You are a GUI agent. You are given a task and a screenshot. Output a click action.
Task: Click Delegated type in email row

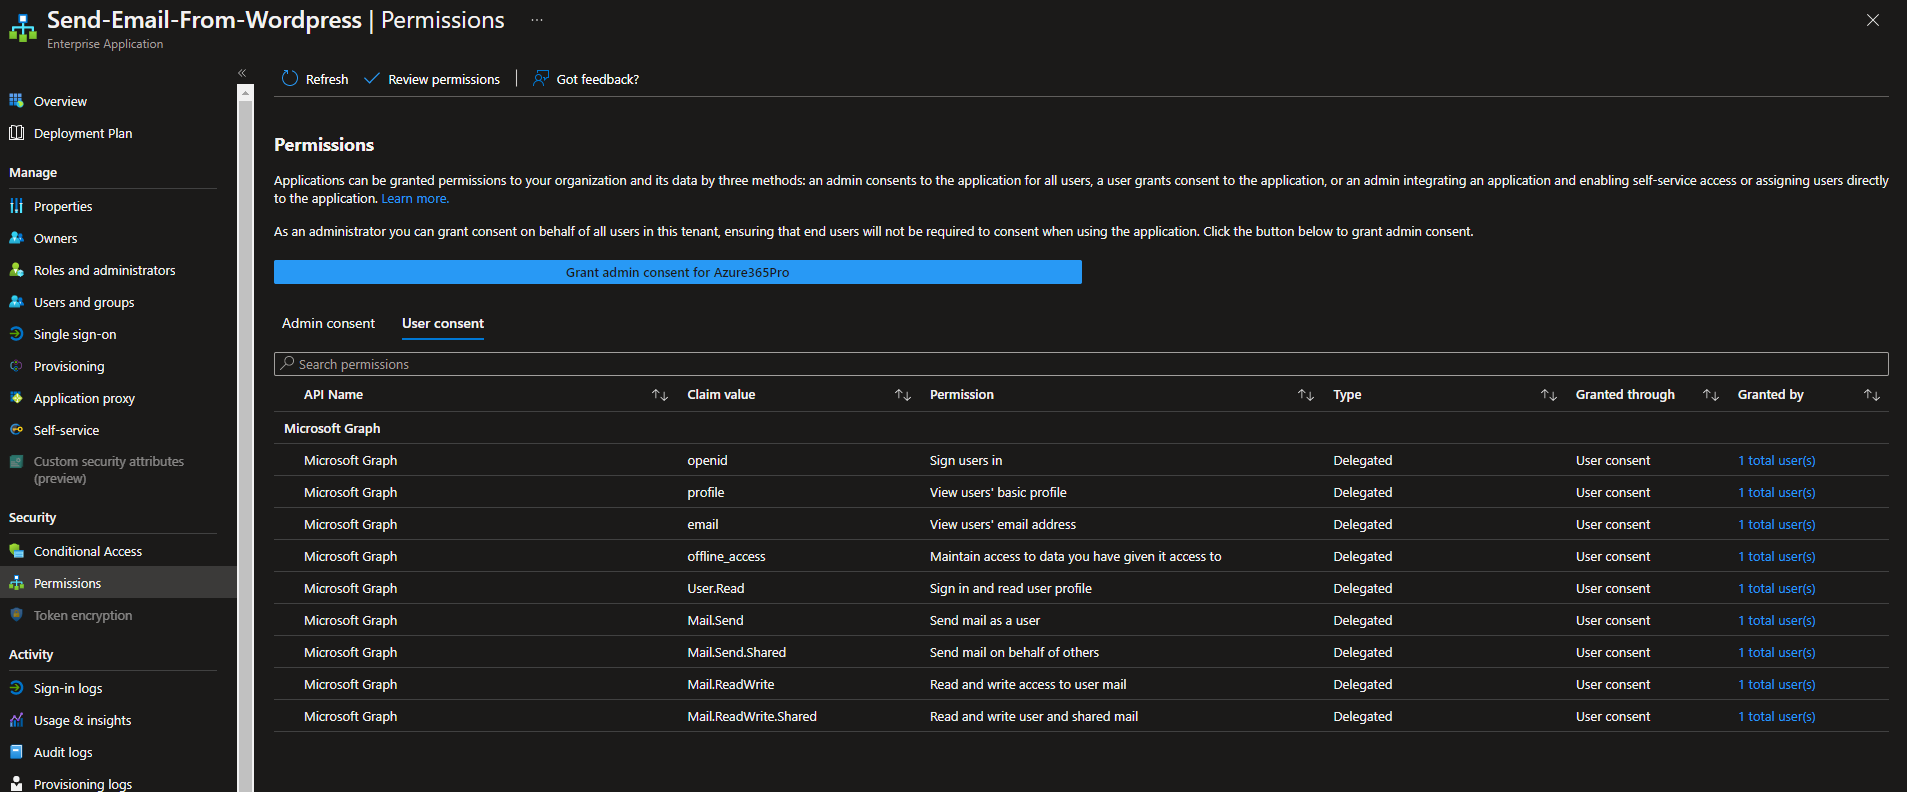pos(1363,524)
